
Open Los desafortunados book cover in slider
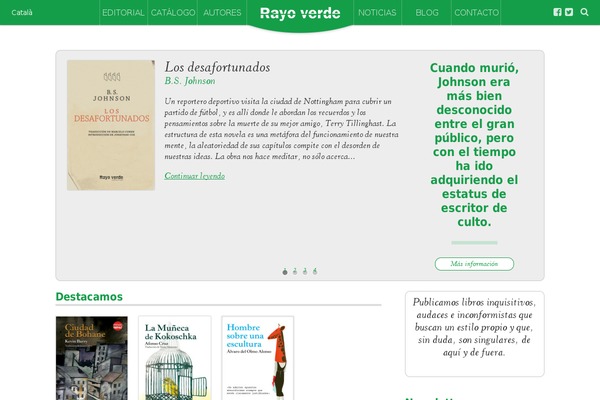[x=111, y=125]
